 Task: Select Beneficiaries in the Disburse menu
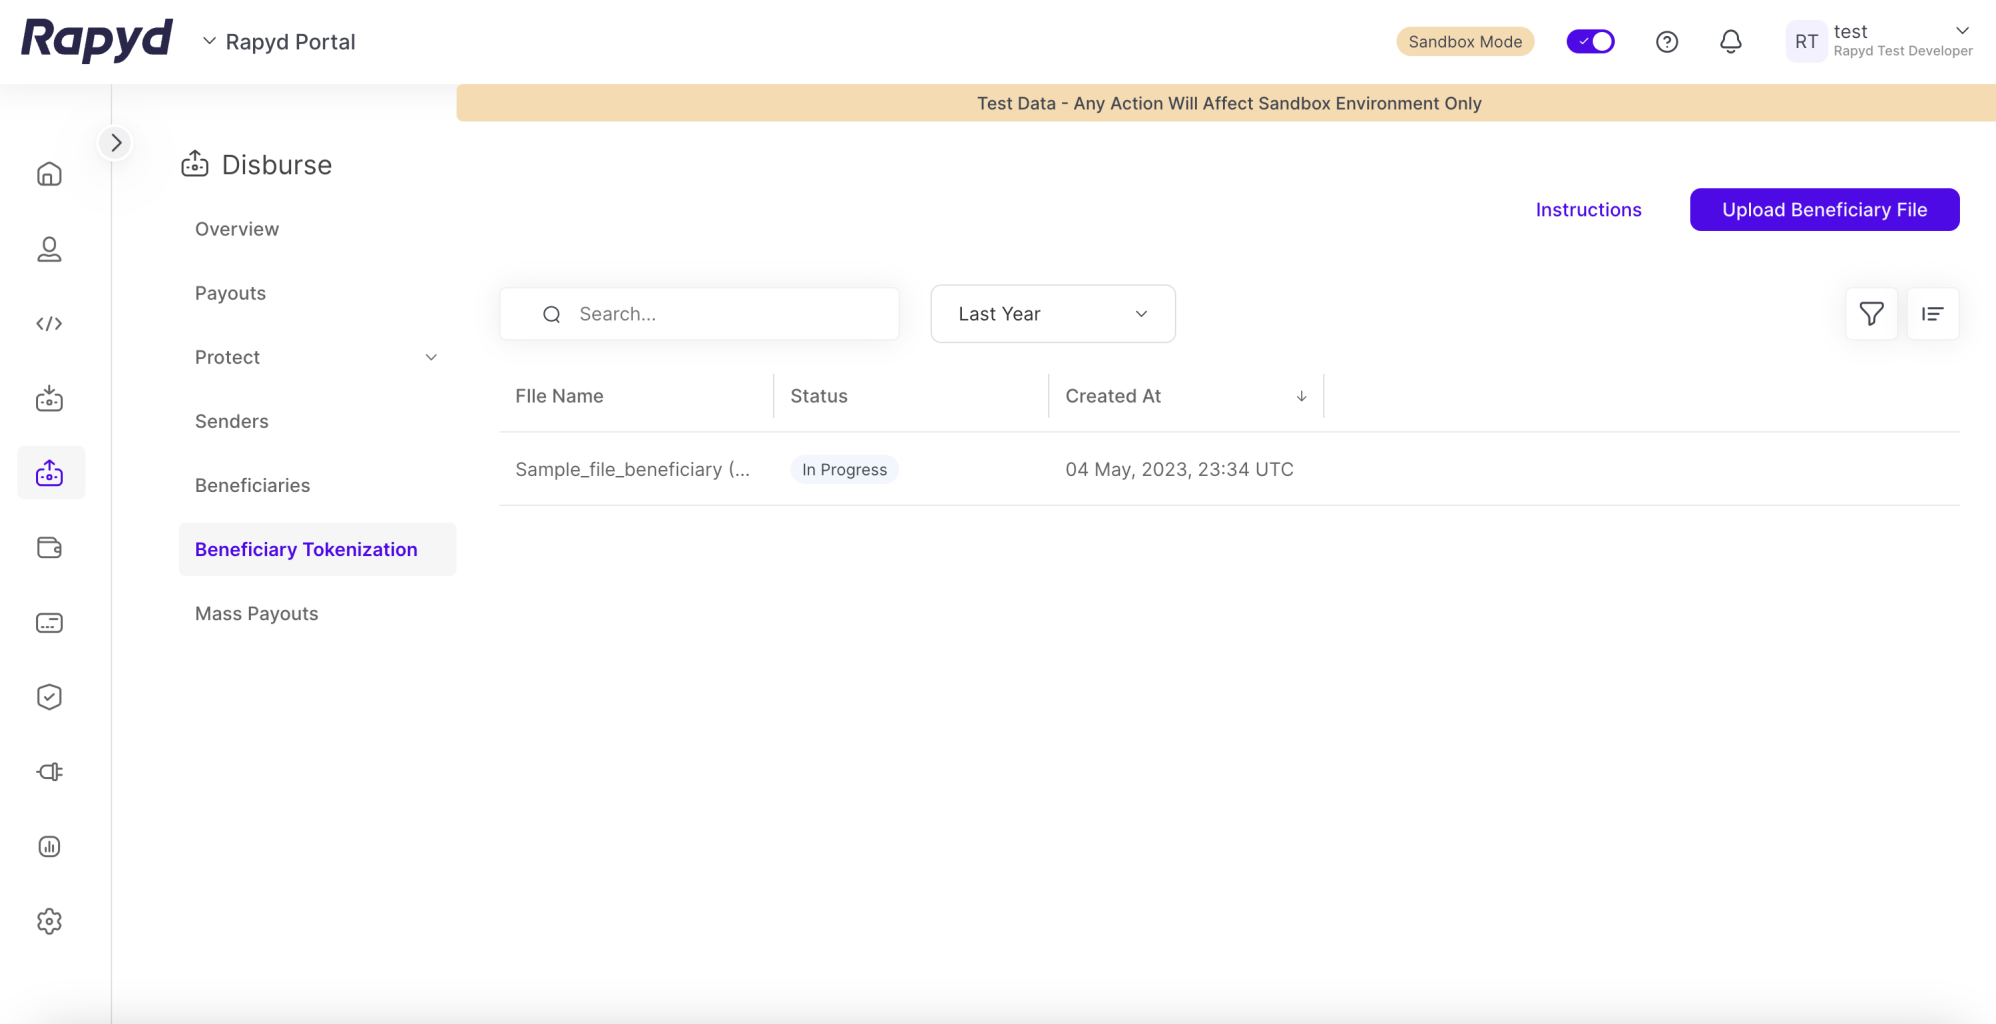(252, 485)
